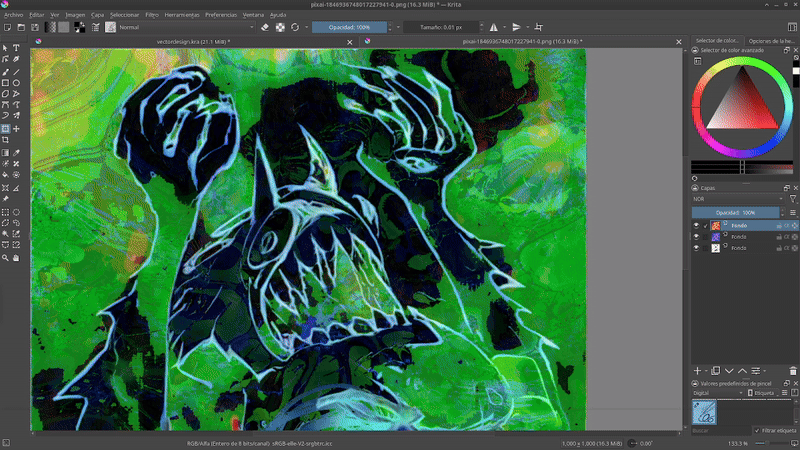Select the Zoom magnifier tool
Screen dimensions: 800x450
pyautogui.click(x=5, y=258)
